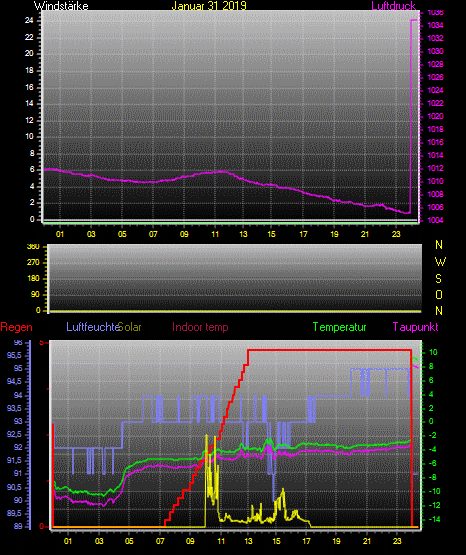
Task: Click the S compass letter on wind chart
Action: (x=438, y=279)
